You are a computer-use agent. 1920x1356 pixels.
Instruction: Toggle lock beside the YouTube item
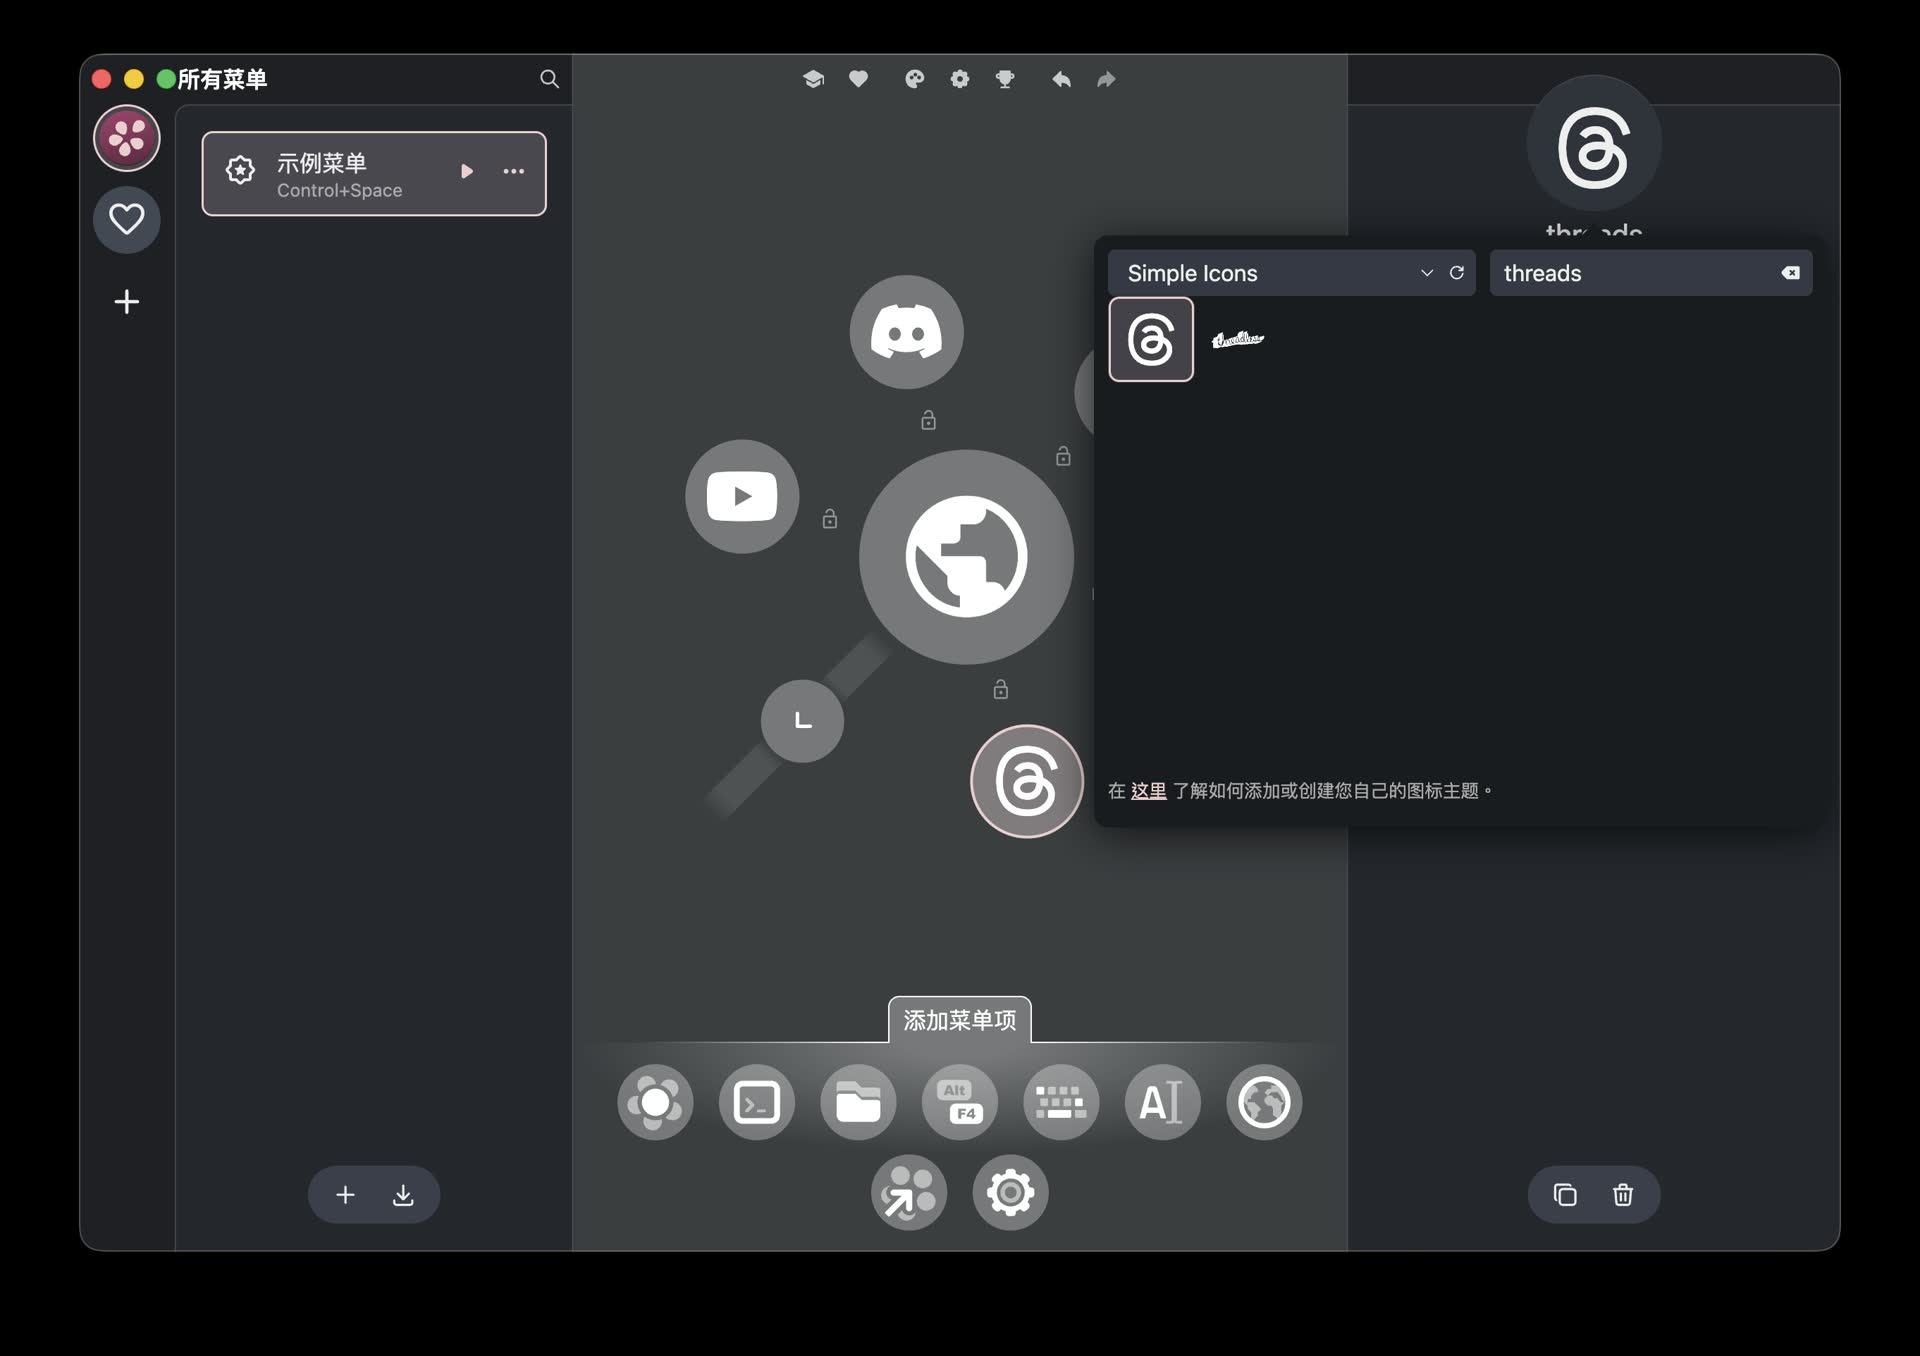pos(830,518)
